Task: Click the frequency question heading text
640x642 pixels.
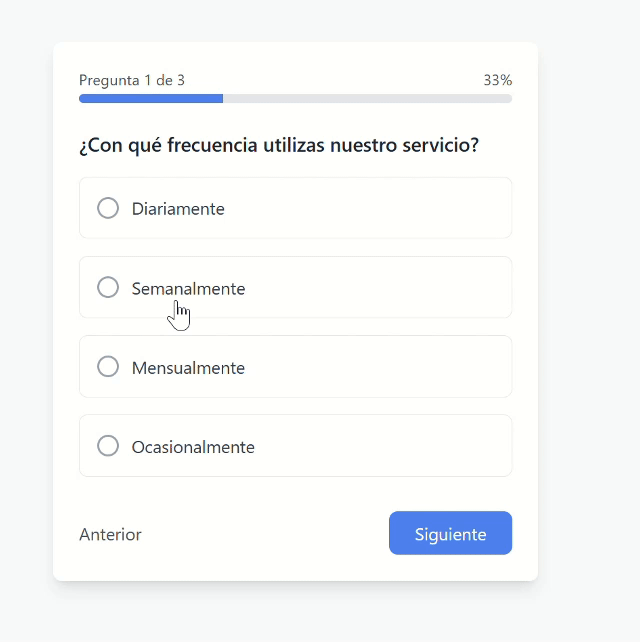Action: coord(279,145)
